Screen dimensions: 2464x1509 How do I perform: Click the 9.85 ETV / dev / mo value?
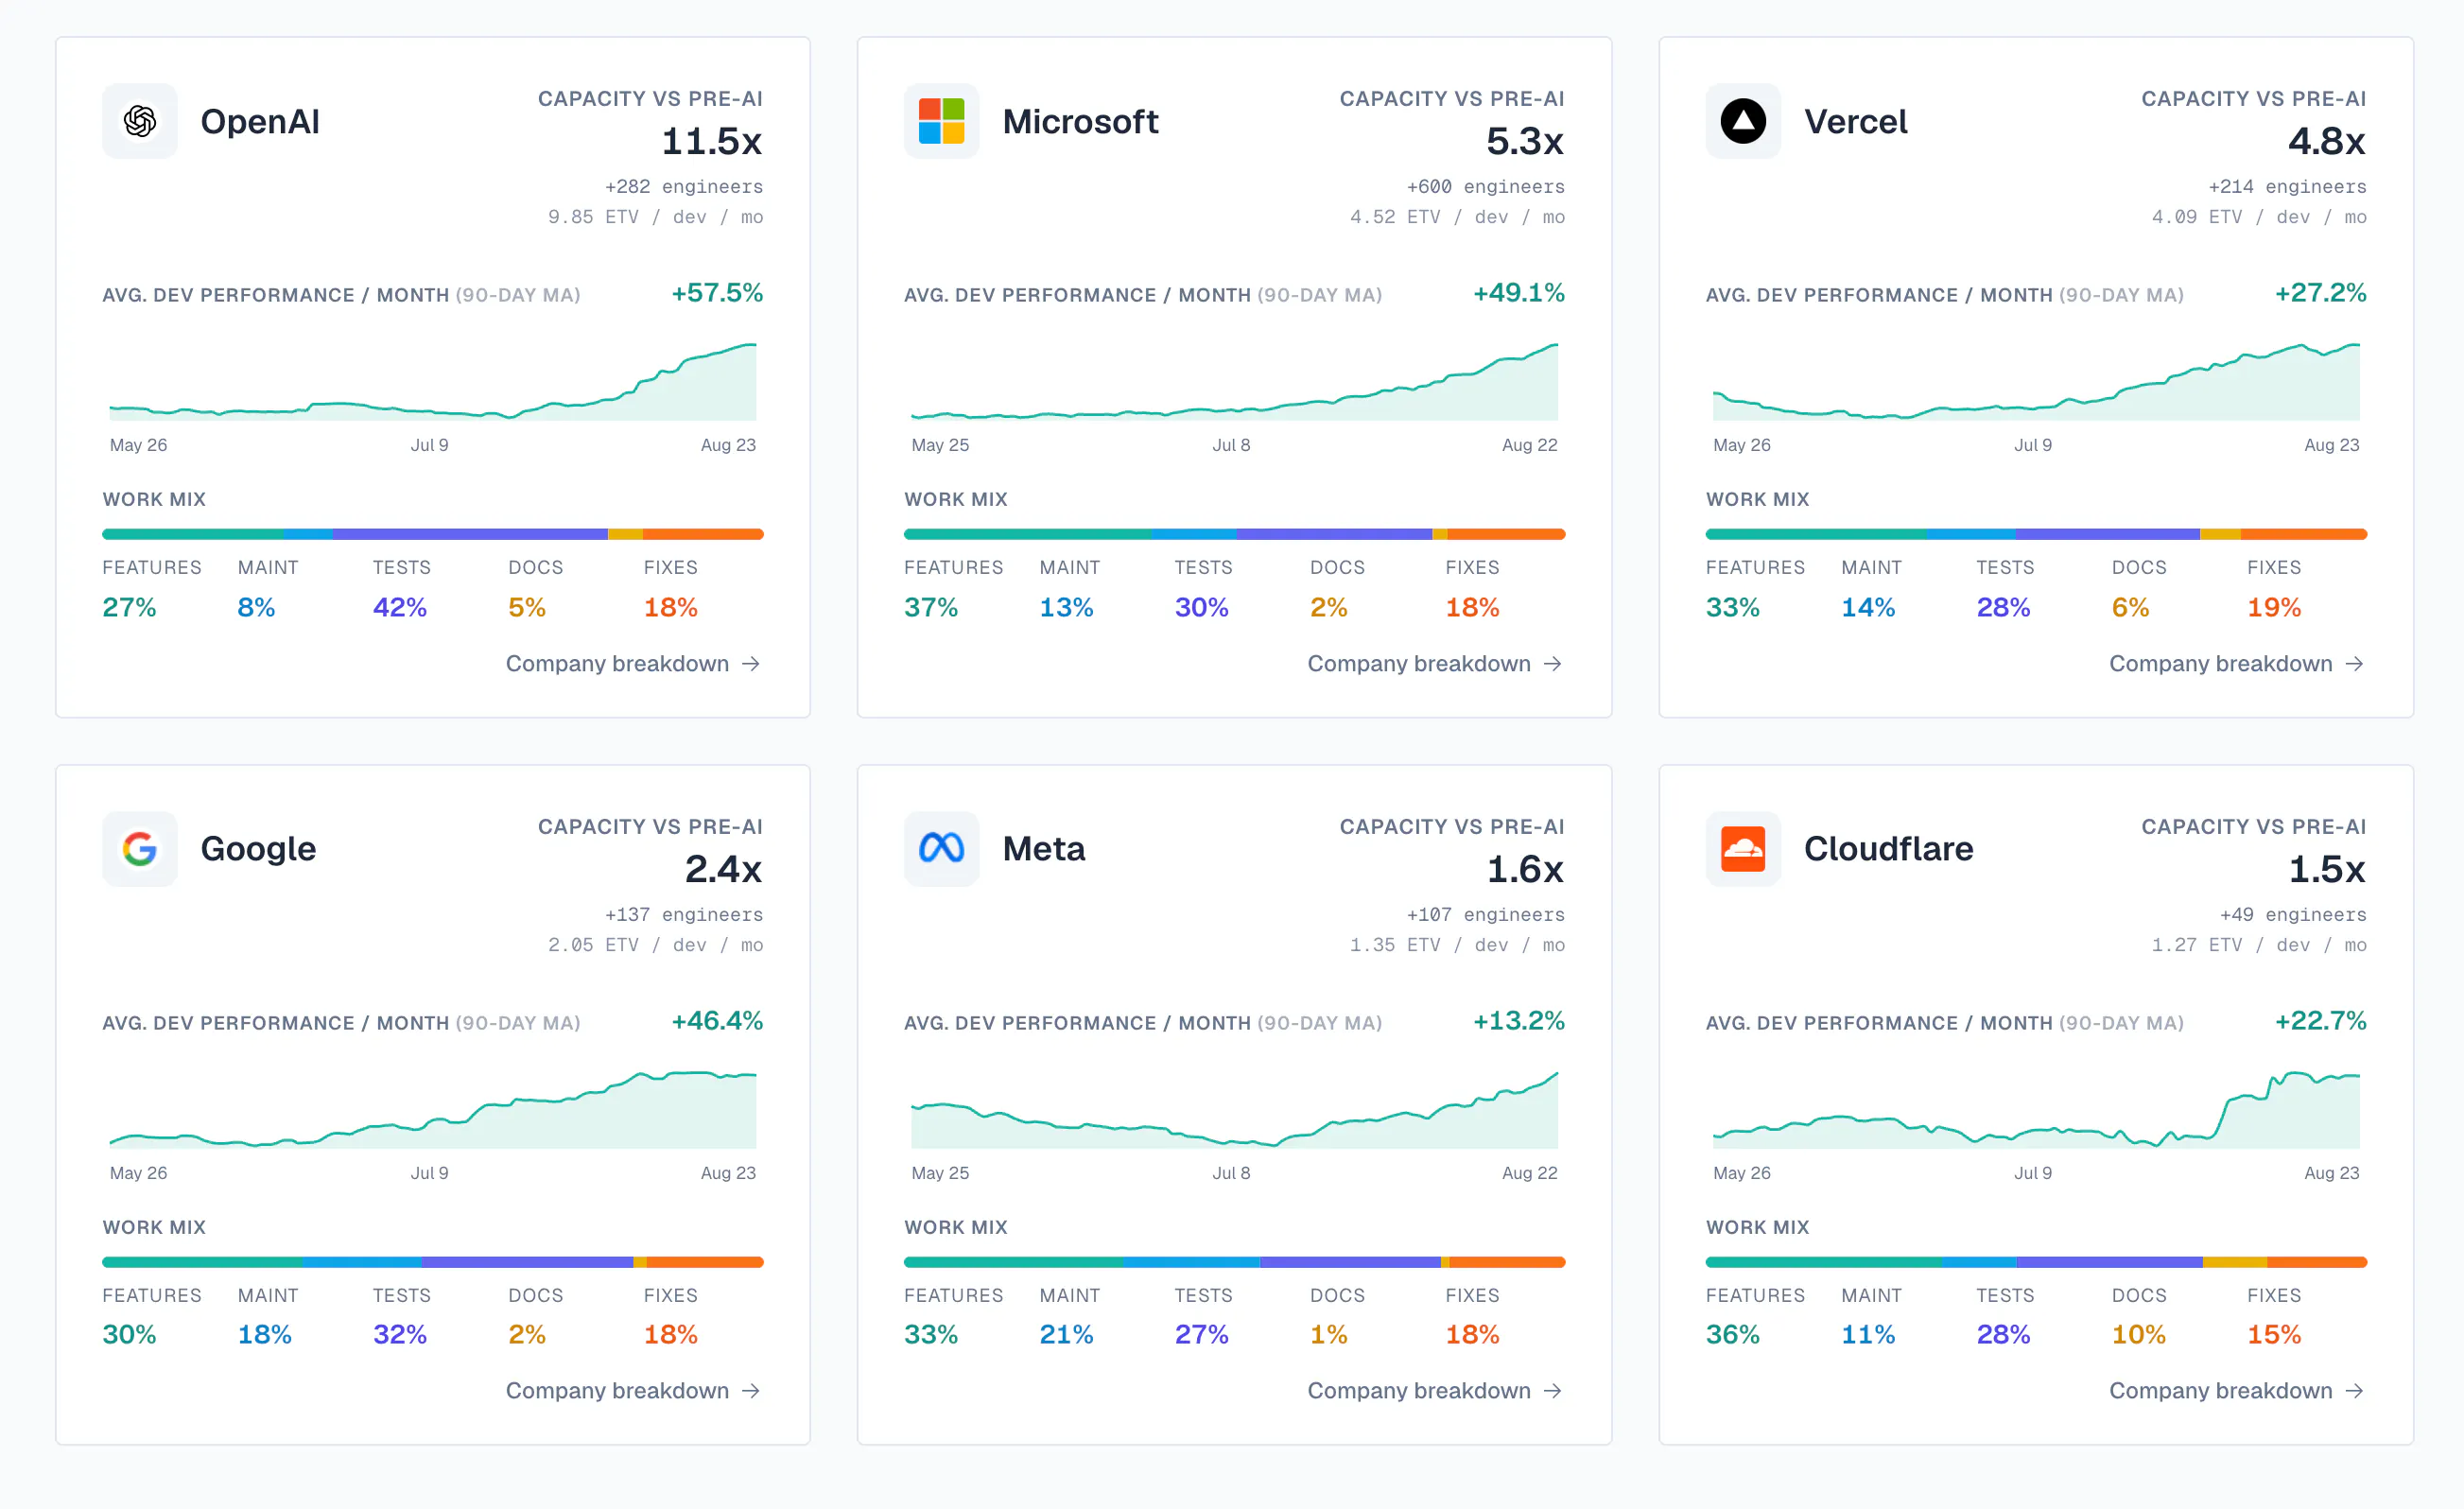pyautogui.click(x=656, y=217)
